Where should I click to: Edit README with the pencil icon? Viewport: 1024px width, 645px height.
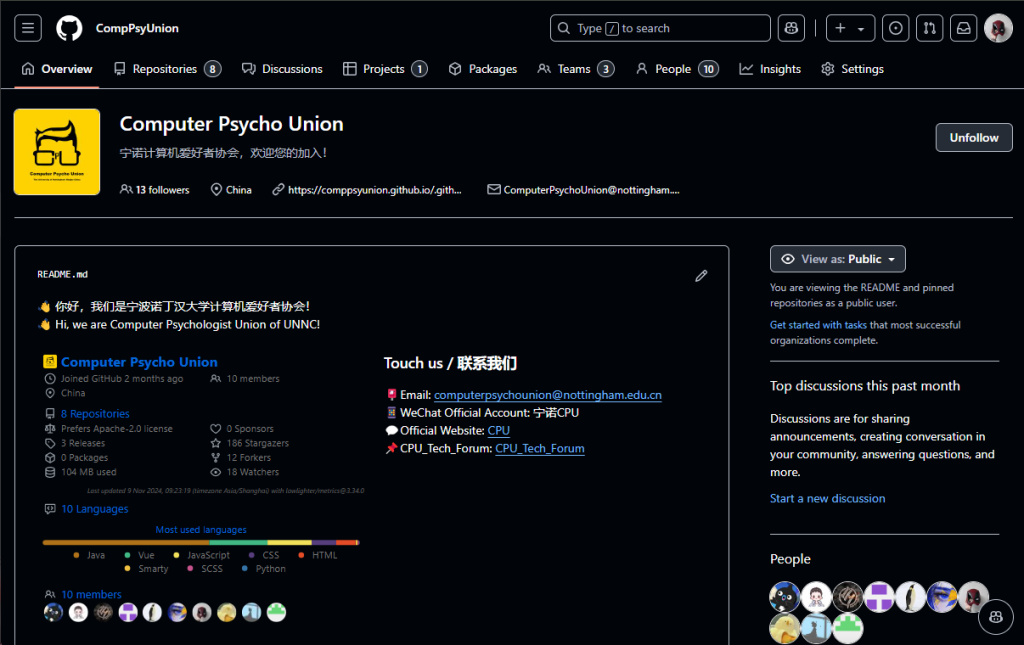(x=701, y=275)
